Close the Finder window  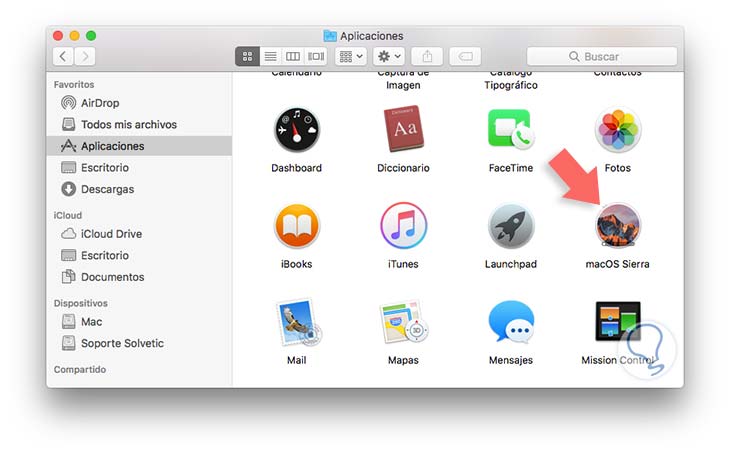[x=58, y=36]
